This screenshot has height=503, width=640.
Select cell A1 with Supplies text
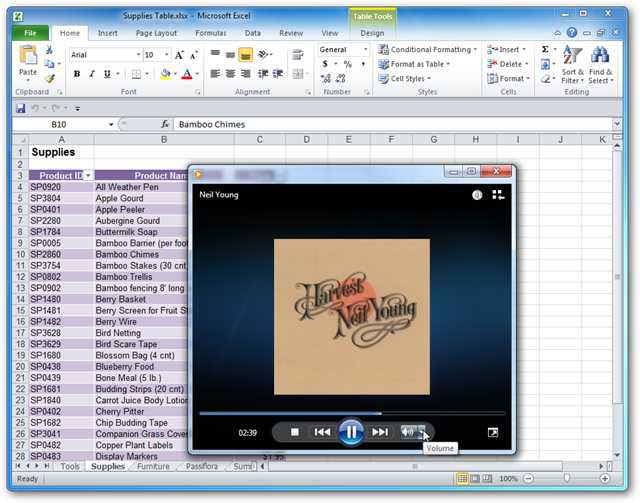coord(61,152)
